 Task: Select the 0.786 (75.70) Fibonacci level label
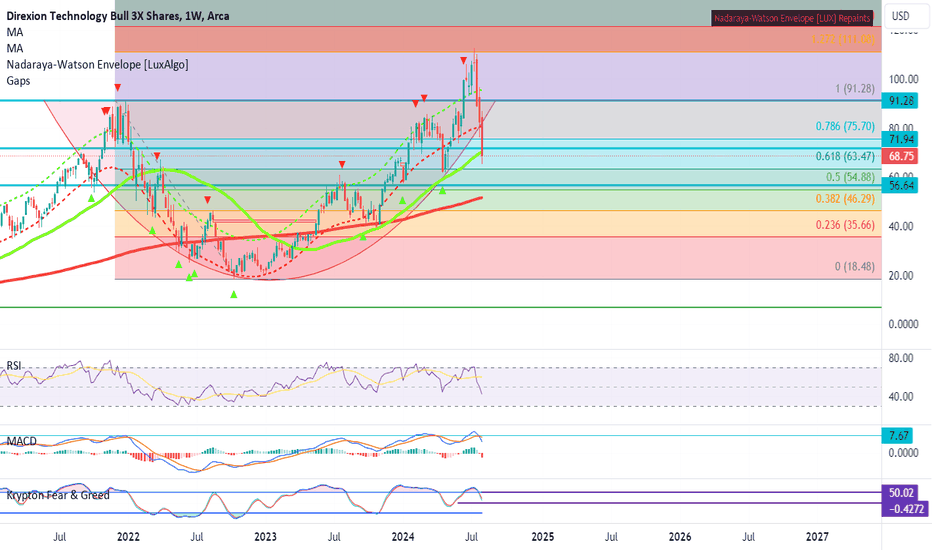(845, 126)
